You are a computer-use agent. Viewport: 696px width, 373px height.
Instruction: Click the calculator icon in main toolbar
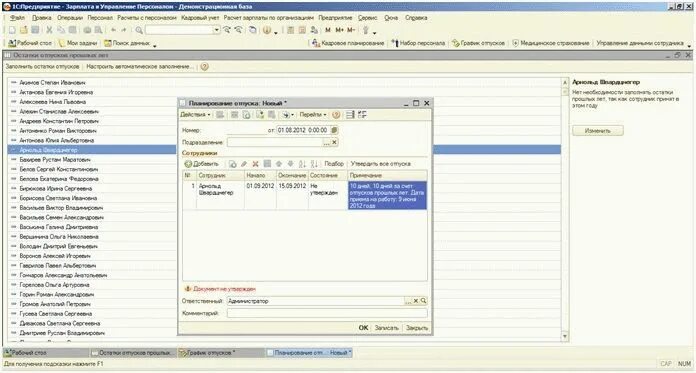click(290, 30)
